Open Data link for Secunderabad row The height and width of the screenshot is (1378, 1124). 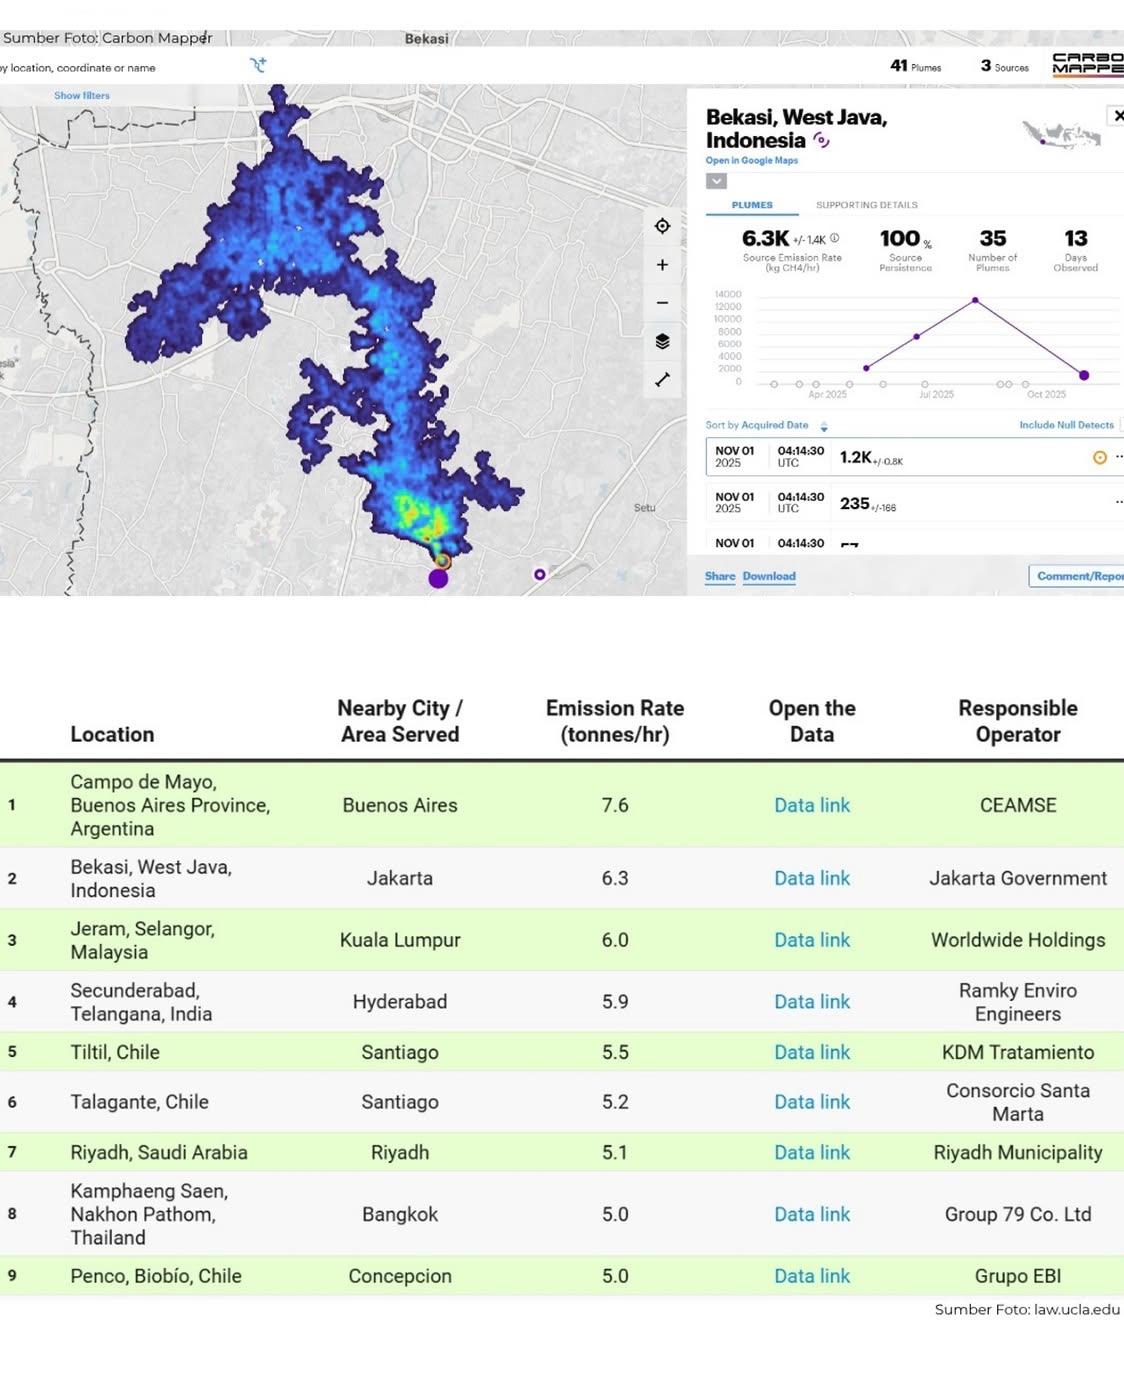pyautogui.click(x=812, y=1002)
